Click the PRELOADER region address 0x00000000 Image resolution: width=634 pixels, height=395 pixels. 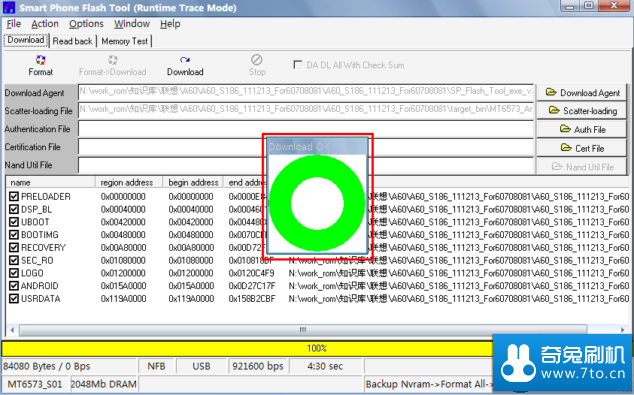tap(123, 196)
